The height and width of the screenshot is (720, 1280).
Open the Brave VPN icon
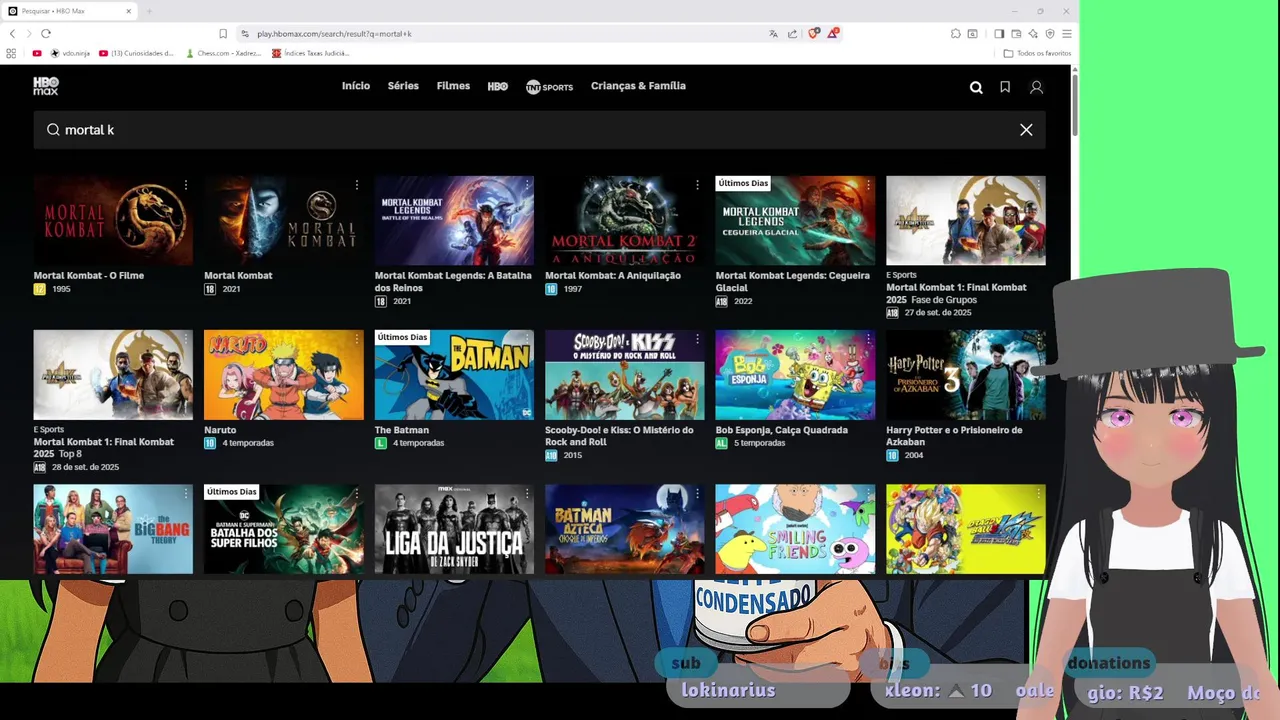(x=1049, y=33)
